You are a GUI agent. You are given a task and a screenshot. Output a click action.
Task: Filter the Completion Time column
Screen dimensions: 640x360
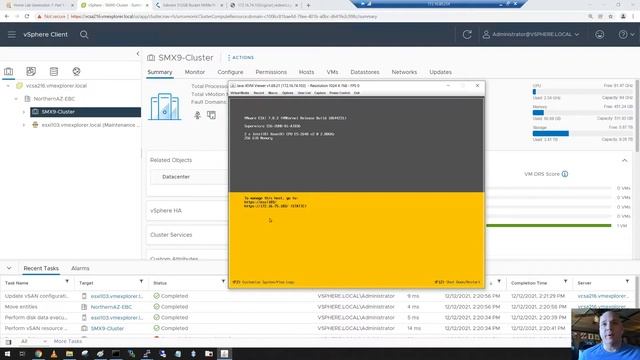[565, 282]
